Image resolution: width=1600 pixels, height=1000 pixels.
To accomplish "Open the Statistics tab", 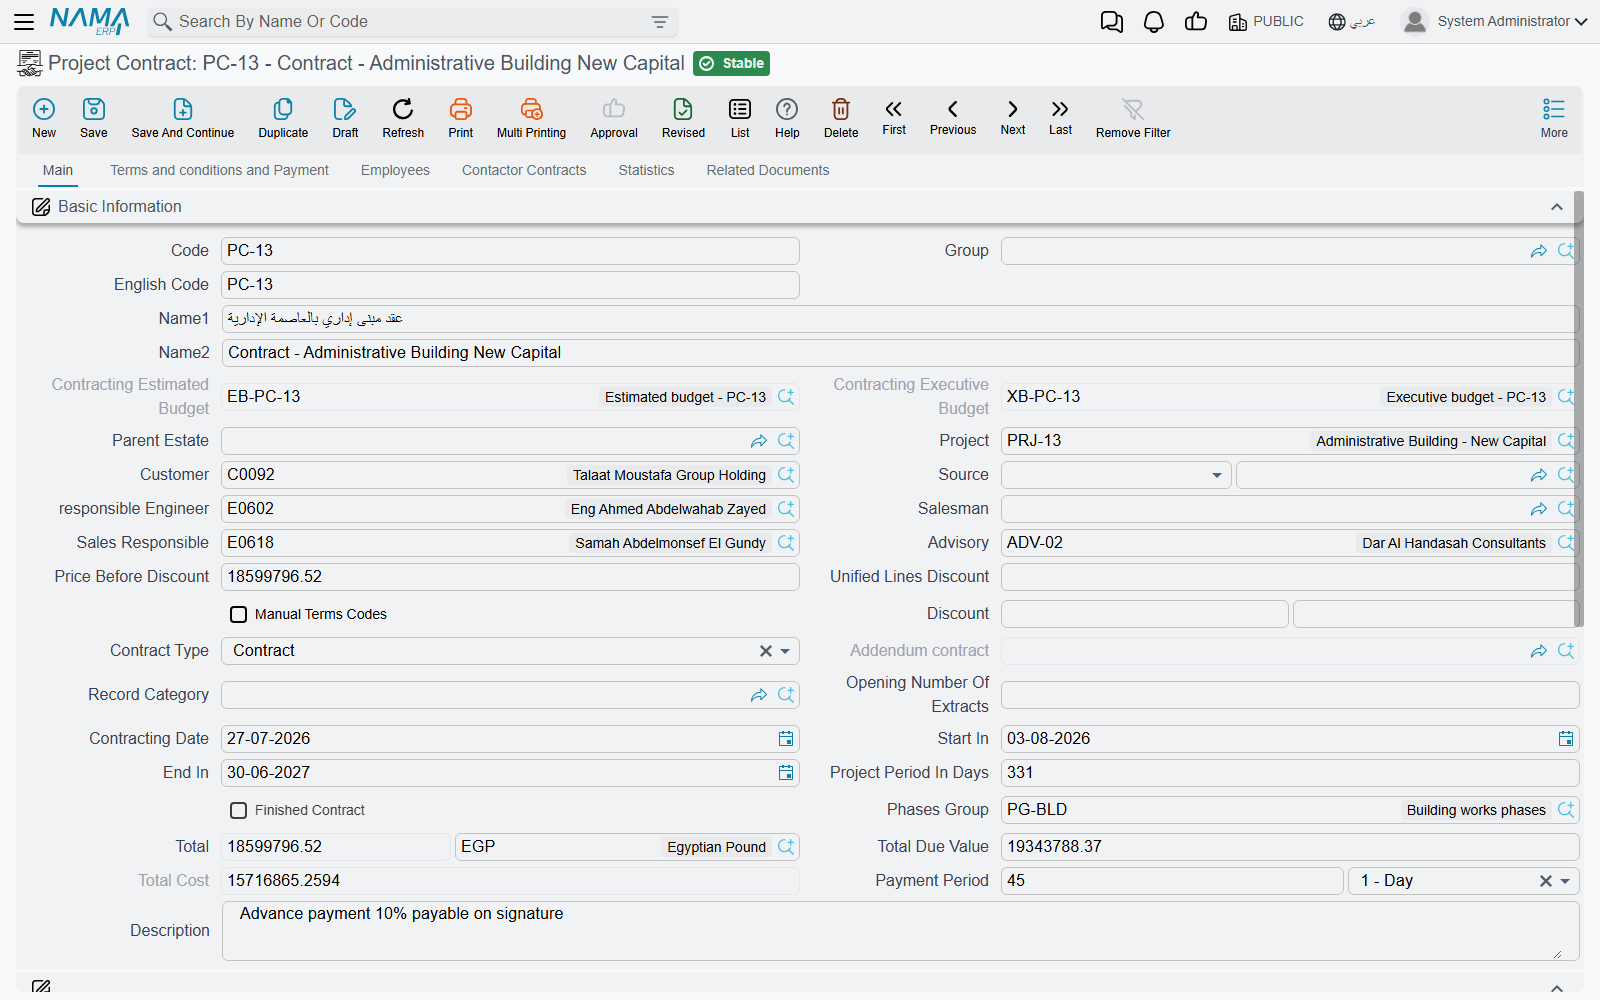I will (646, 170).
